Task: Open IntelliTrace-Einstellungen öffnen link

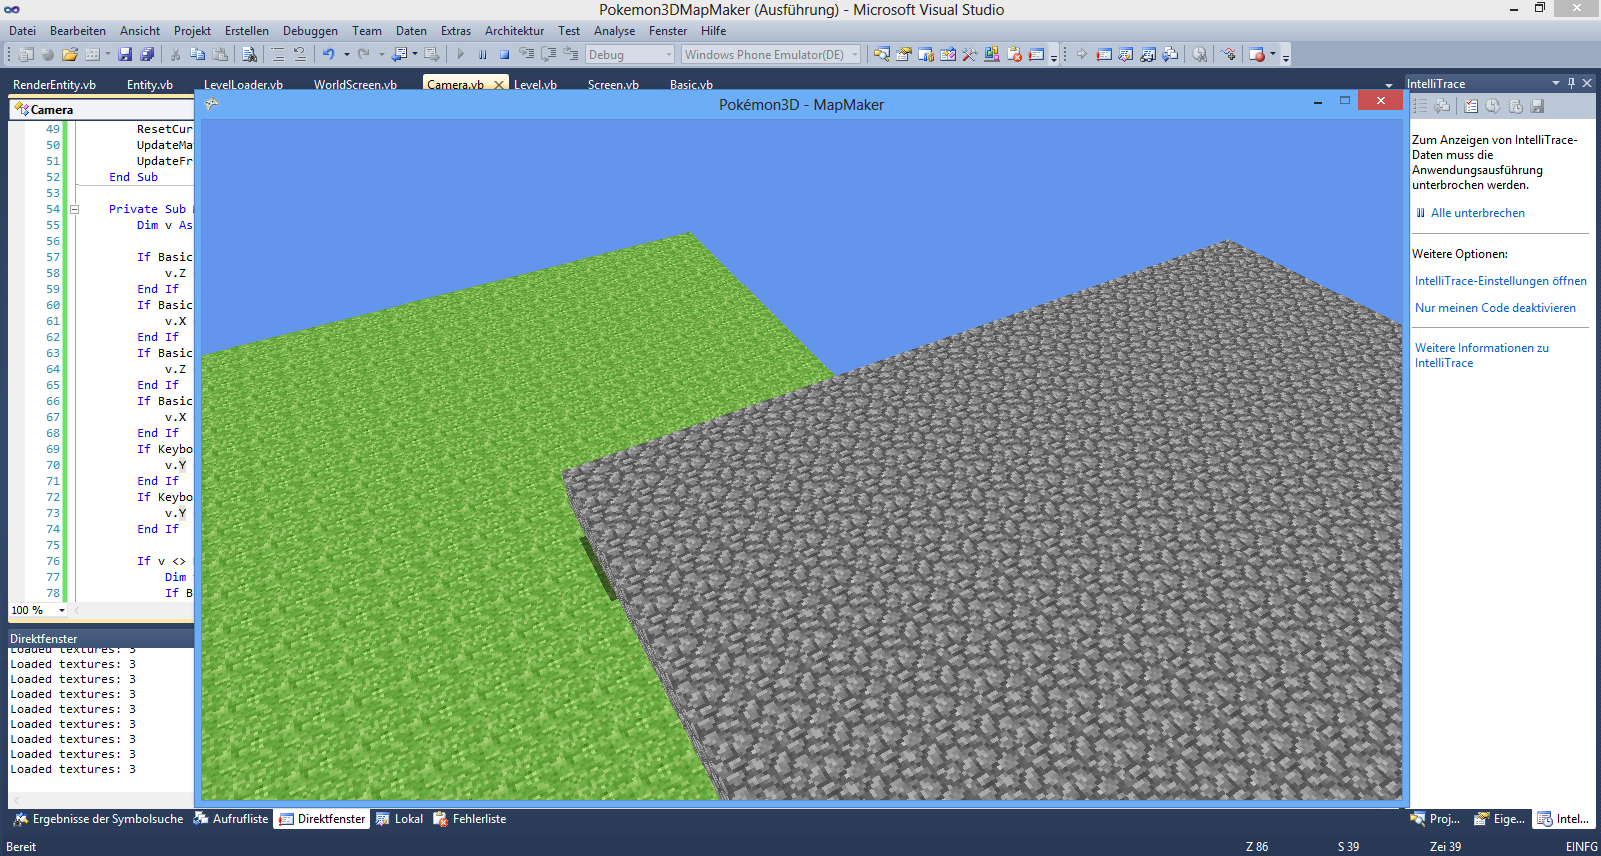Action: tap(1500, 281)
